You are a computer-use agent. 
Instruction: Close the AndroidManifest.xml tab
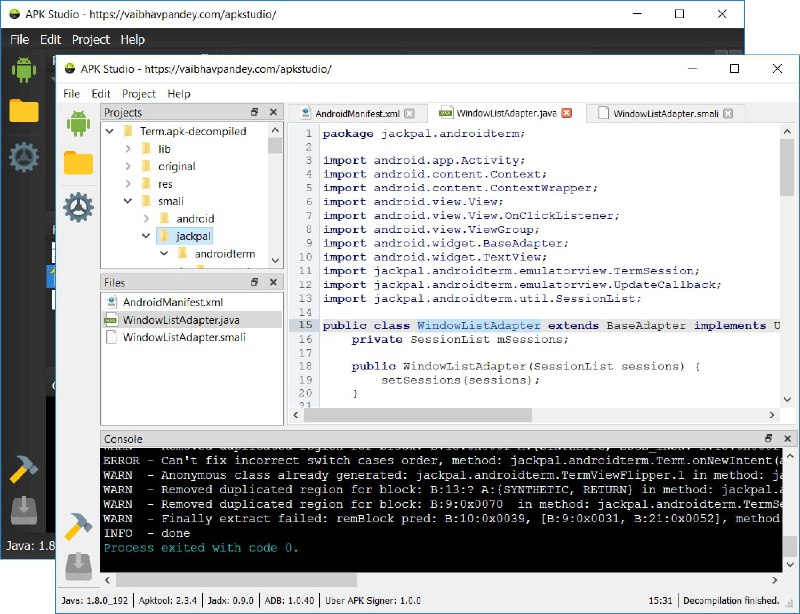(409, 113)
